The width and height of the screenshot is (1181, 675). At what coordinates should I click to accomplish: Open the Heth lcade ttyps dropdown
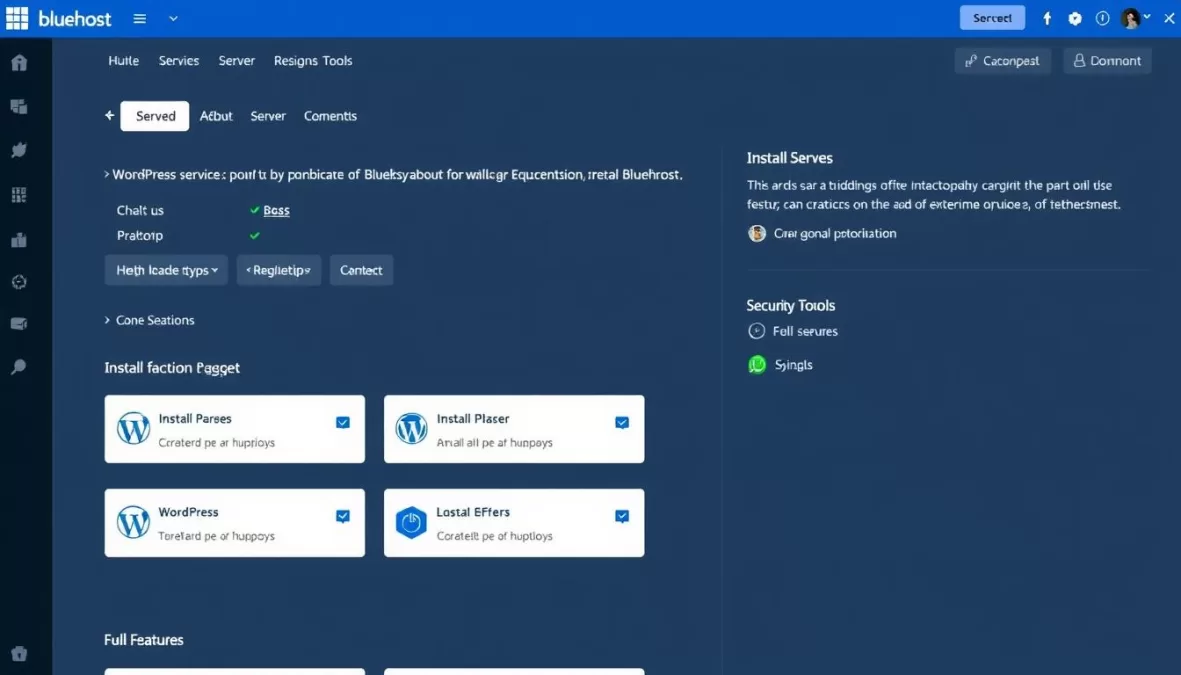[166, 270]
